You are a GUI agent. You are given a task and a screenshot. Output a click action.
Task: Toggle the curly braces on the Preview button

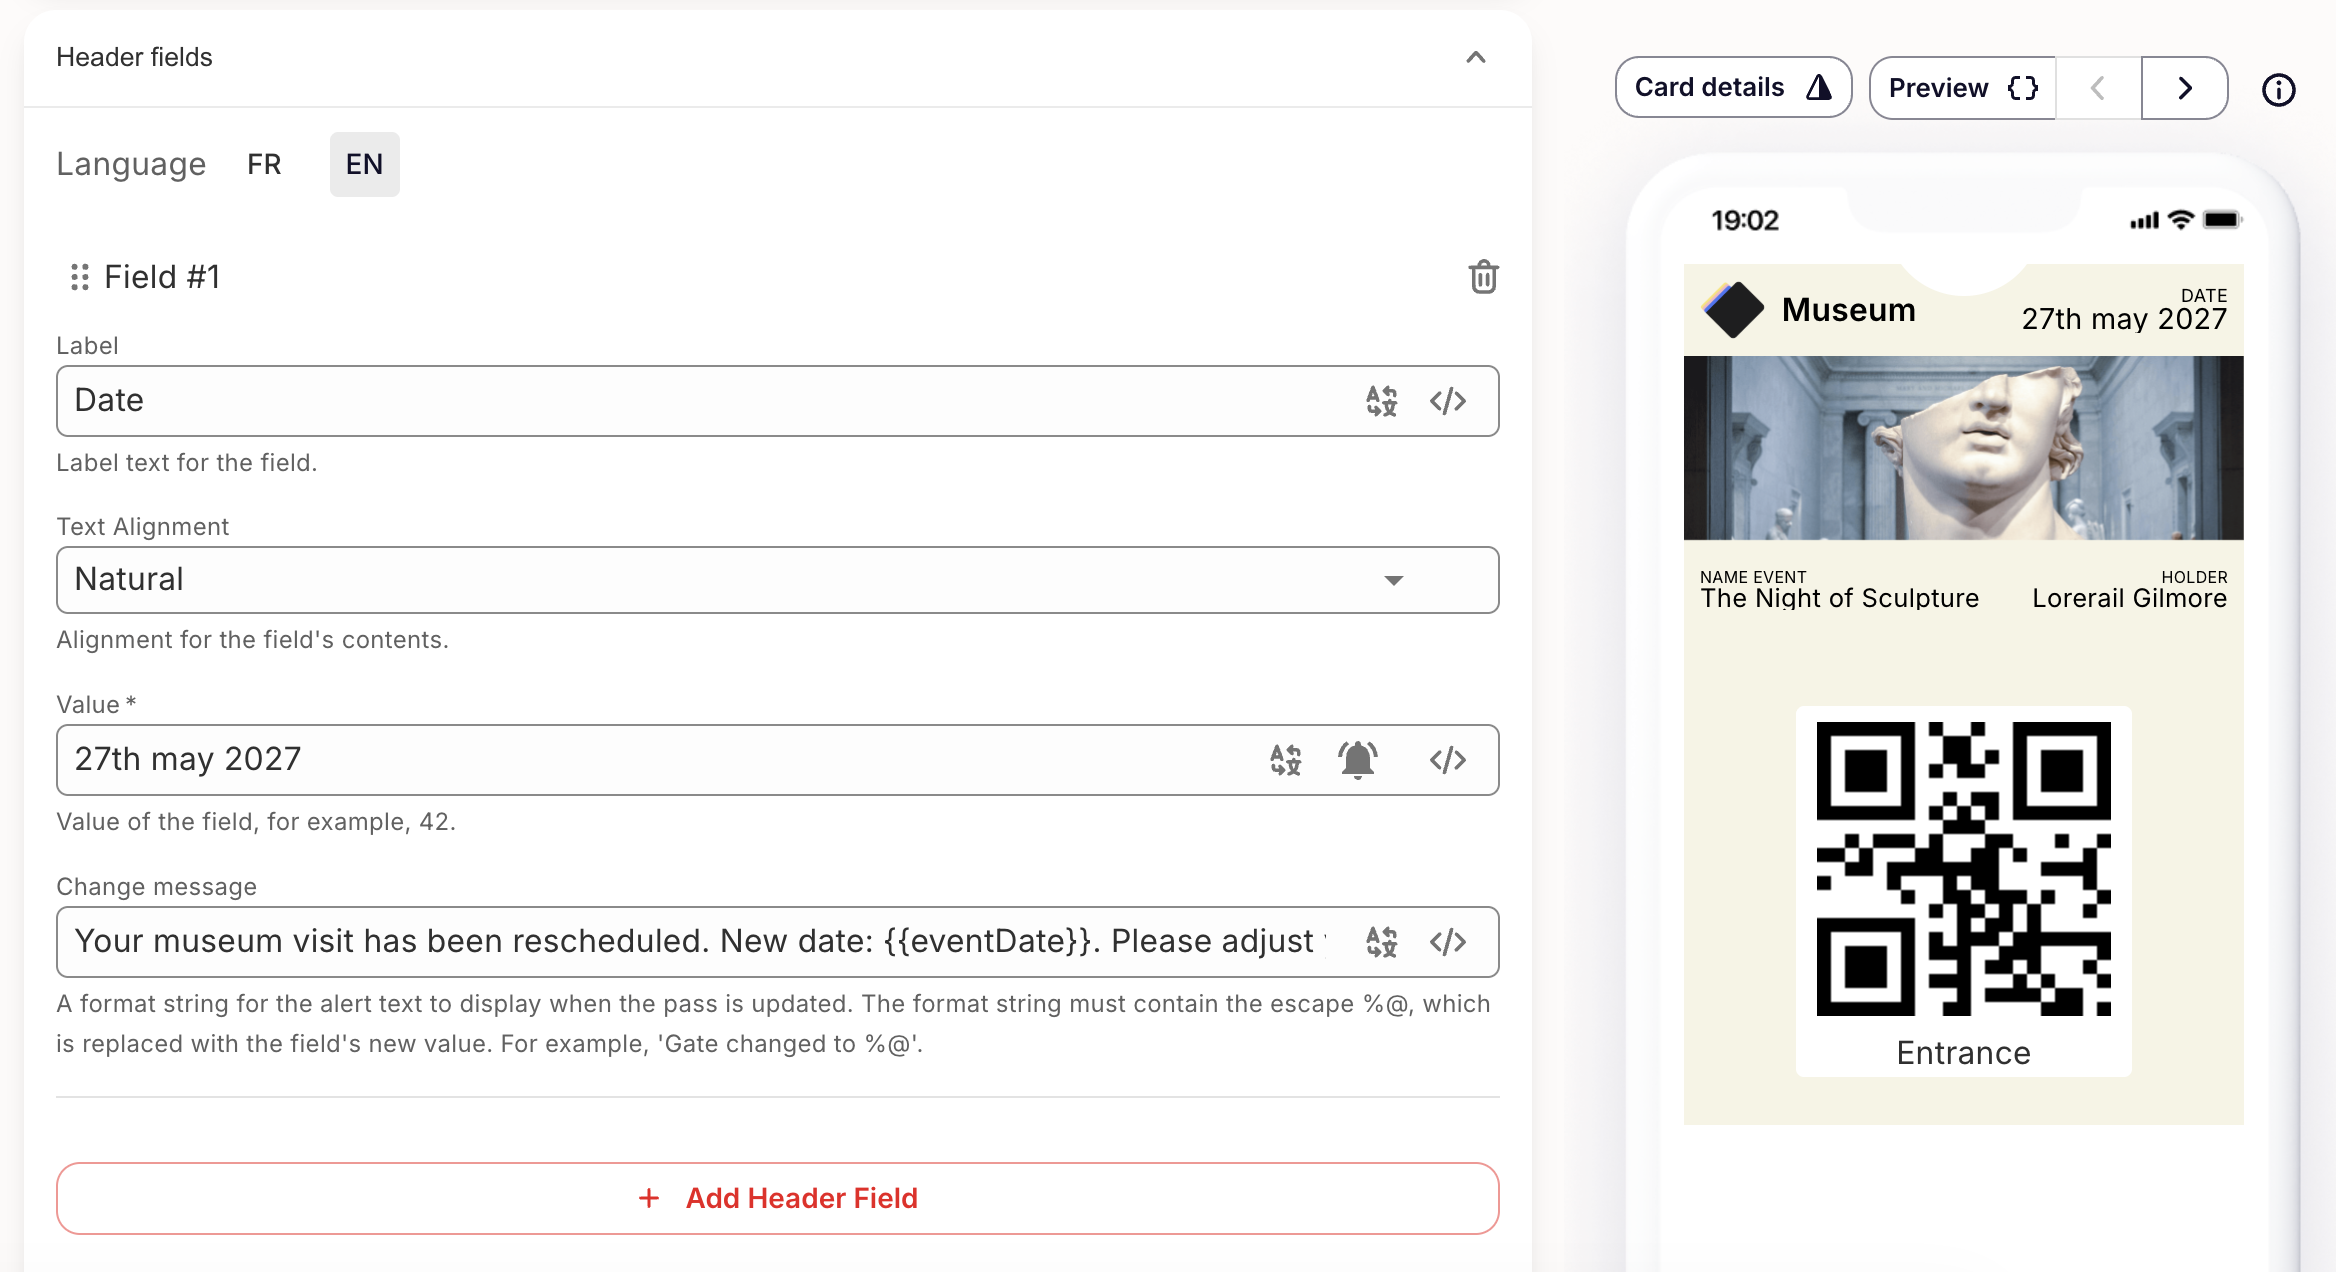pyautogui.click(x=2021, y=88)
